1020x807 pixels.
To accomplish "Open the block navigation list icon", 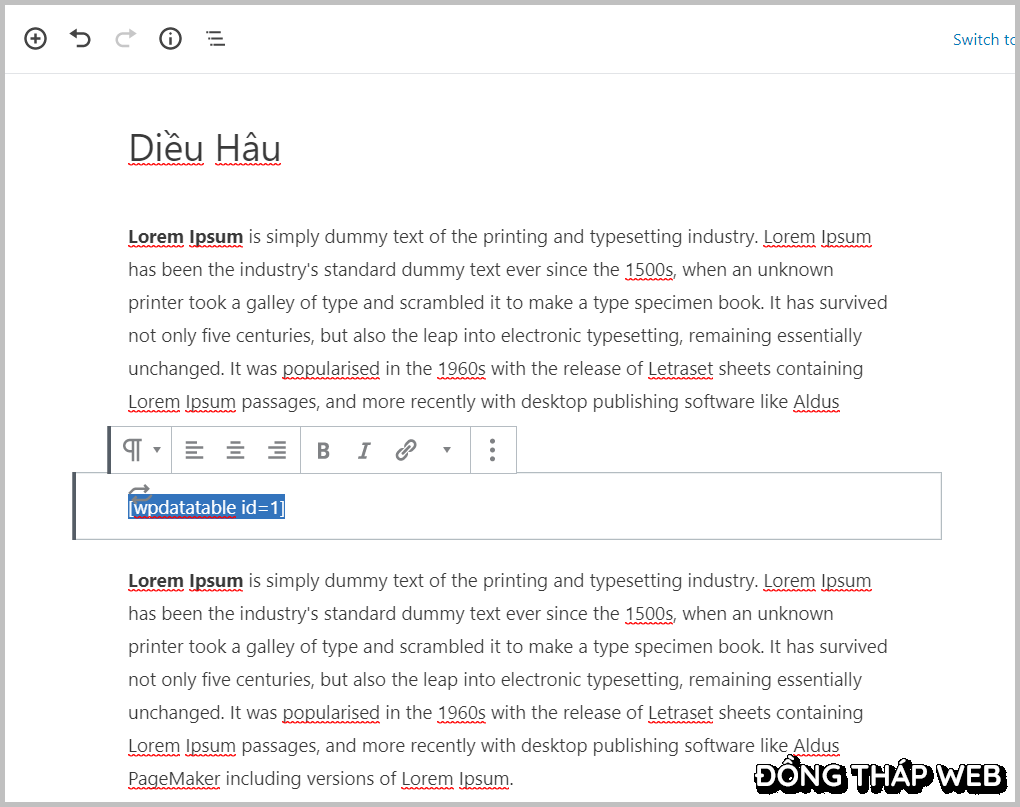I will click(x=215, y=39).
